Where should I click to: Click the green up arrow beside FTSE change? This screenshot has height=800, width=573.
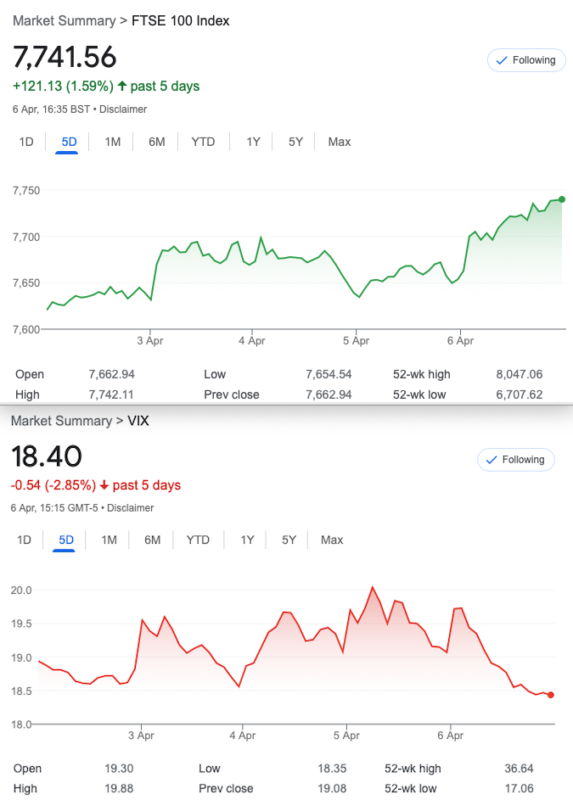122,86
